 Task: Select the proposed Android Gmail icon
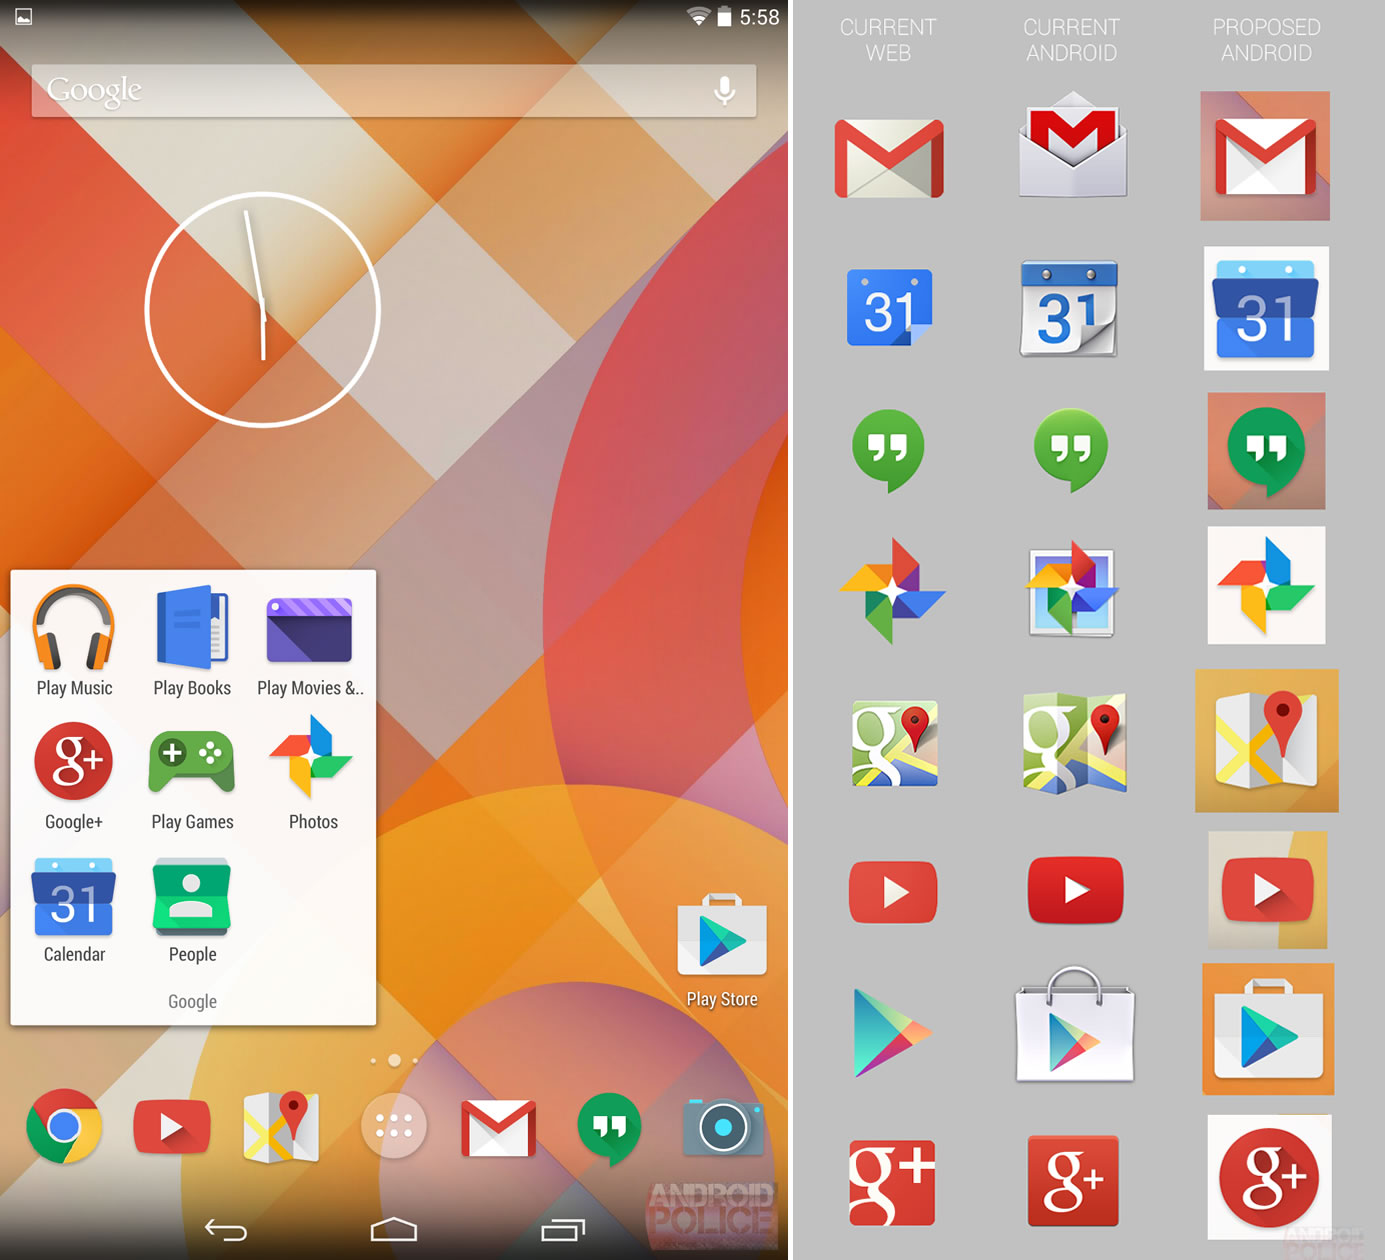(1265, 156)
